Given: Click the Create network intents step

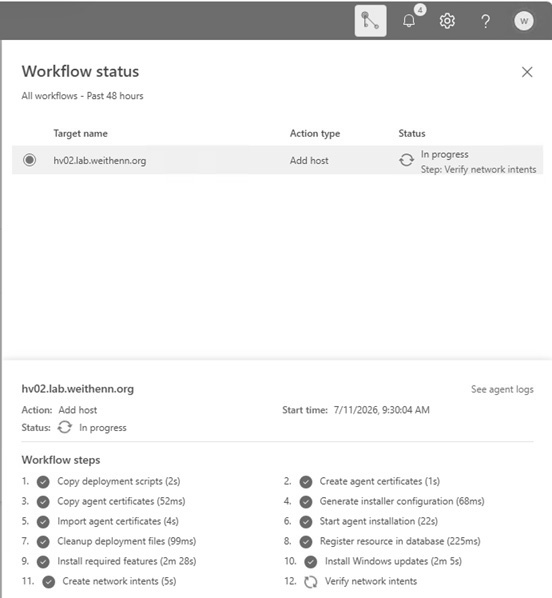Looking at the screenshot, I should pyautogui.click(x=119, y=581).
